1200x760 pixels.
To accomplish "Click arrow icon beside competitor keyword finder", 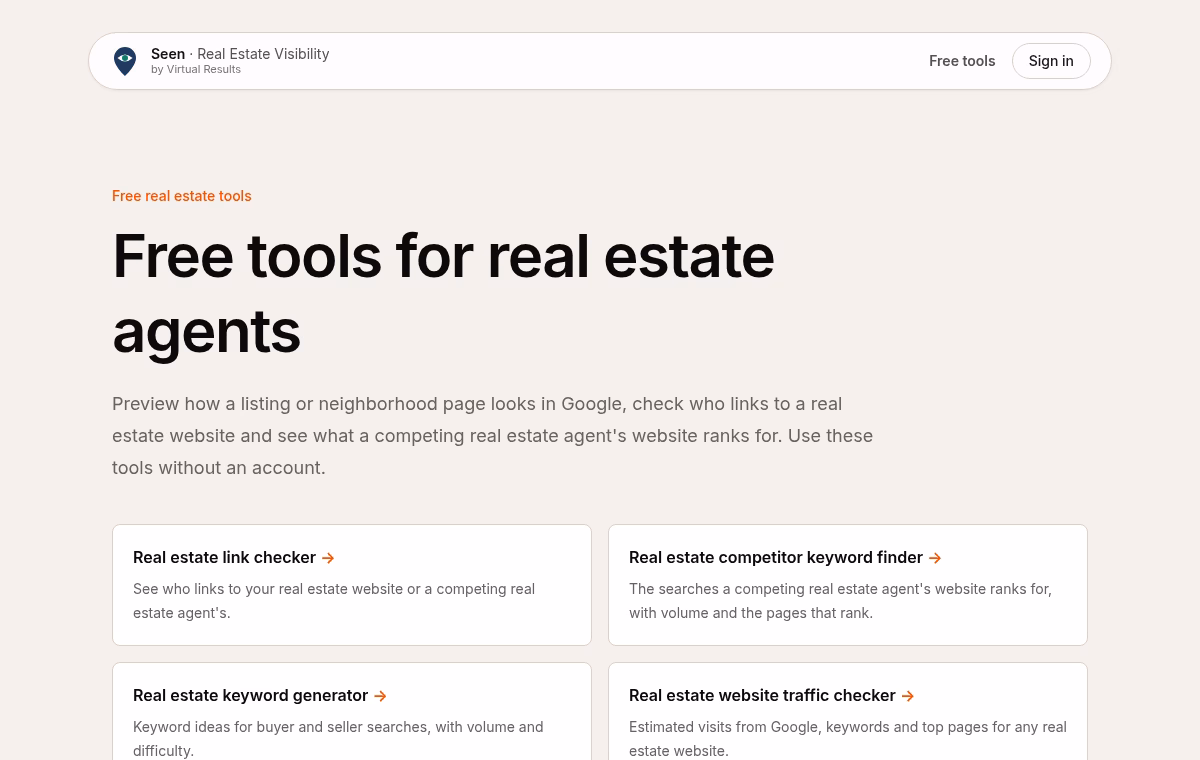I will coord(935,558).
